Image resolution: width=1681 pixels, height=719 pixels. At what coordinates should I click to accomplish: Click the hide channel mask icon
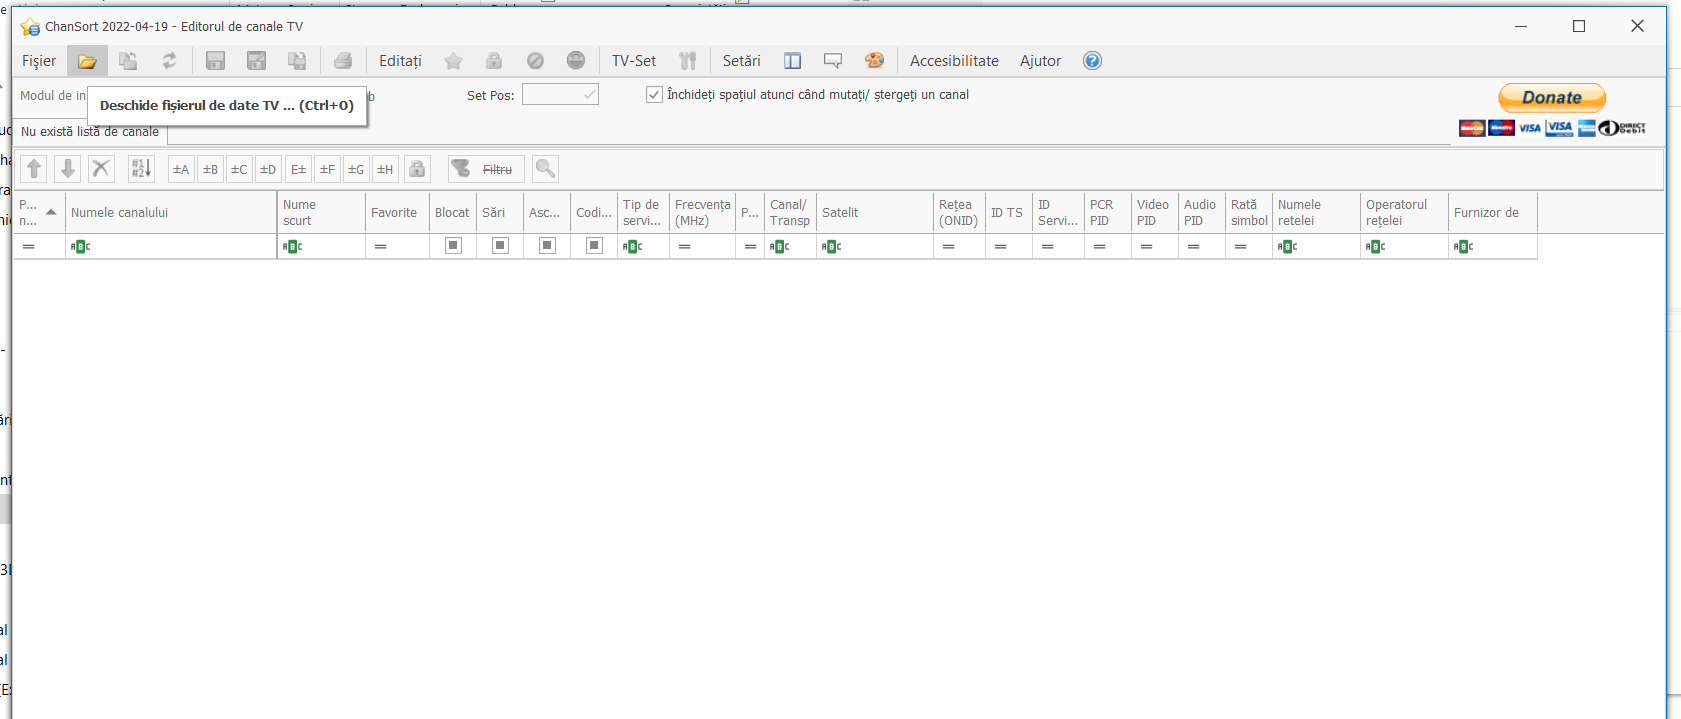576,61
